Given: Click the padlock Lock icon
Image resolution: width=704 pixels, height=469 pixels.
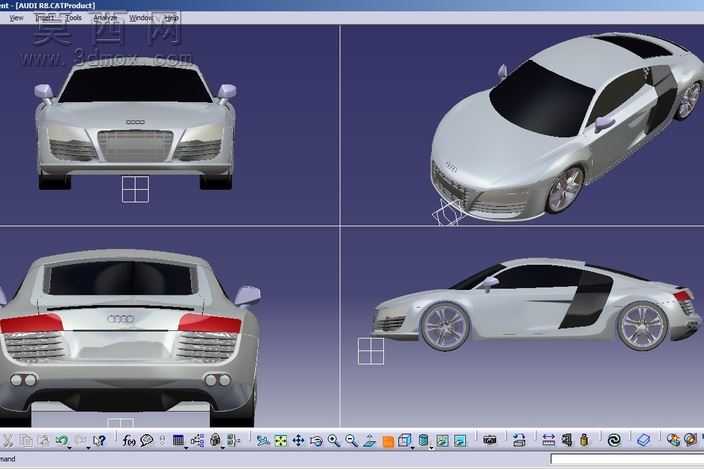Looking at the screenshot, I should [215, 440].
